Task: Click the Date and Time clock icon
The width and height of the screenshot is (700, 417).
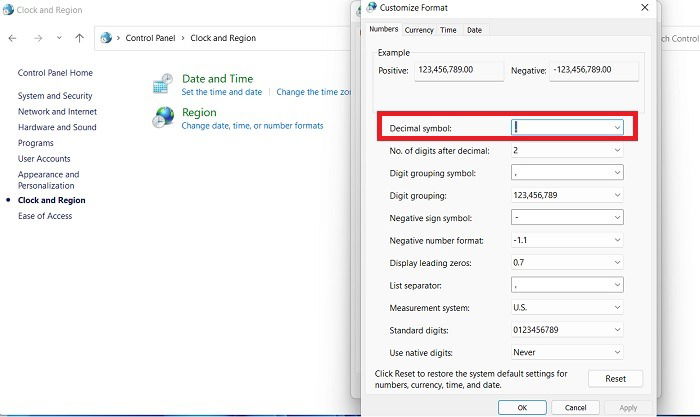Action: [x=162, y=83]
